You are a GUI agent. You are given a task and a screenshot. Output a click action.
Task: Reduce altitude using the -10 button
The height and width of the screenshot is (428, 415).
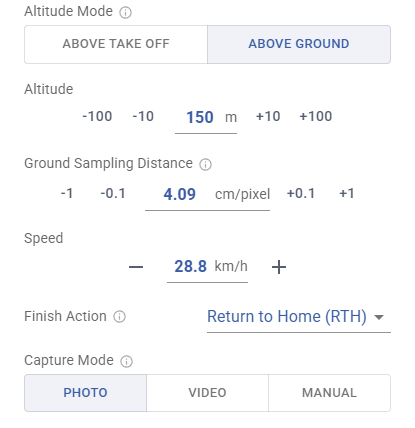[143, 117]
